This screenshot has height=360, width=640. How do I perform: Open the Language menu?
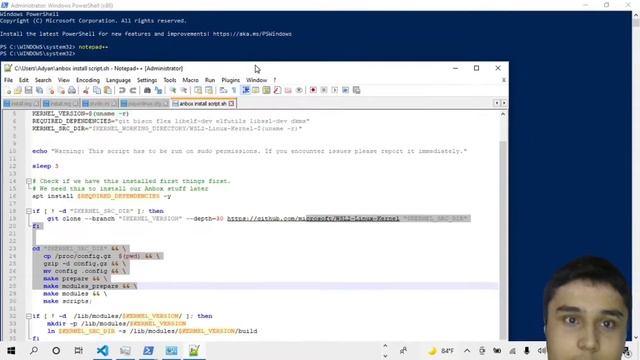tap(118, 80)
